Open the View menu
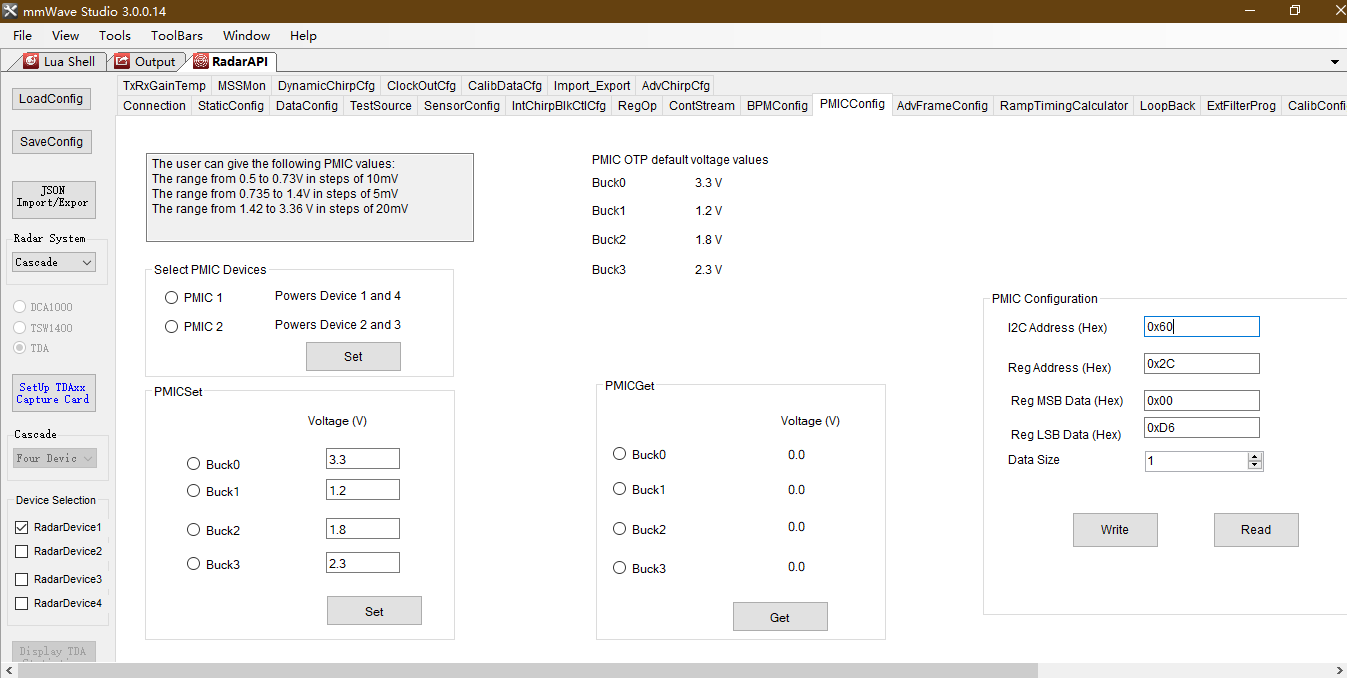The image size is (1347, 678). (65, 35)
